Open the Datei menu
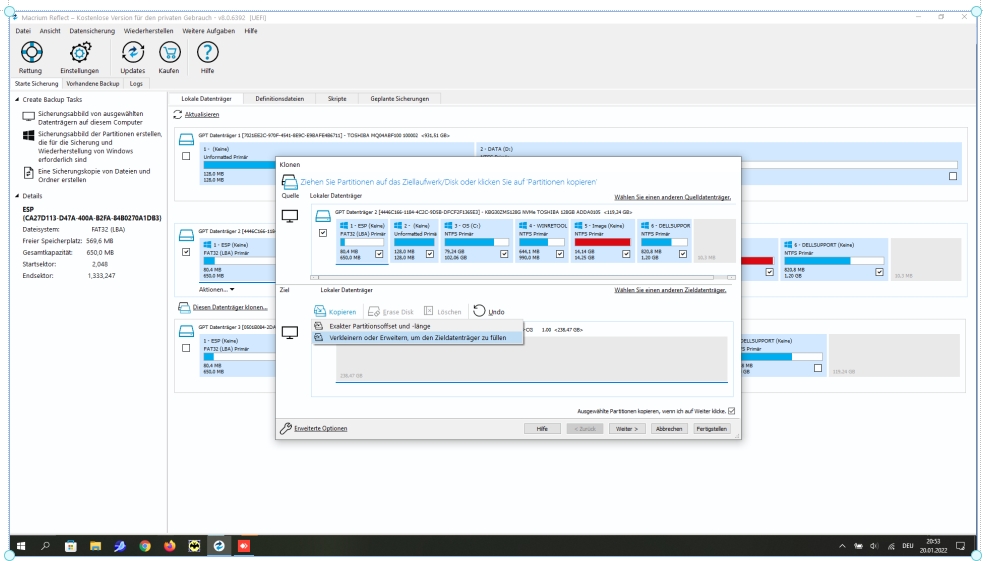The height and width of the screenshot is (561, 983). (x=23, y=31)
